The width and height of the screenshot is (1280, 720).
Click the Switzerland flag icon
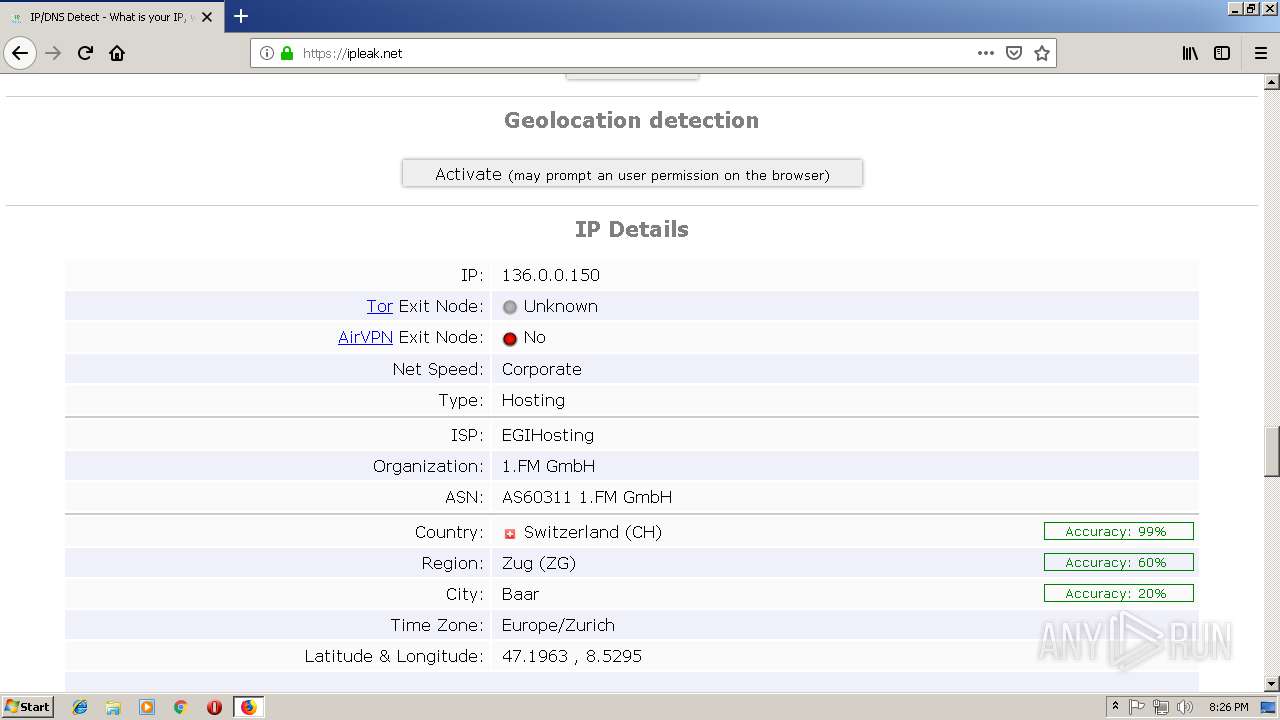click(x=510, y=533)
